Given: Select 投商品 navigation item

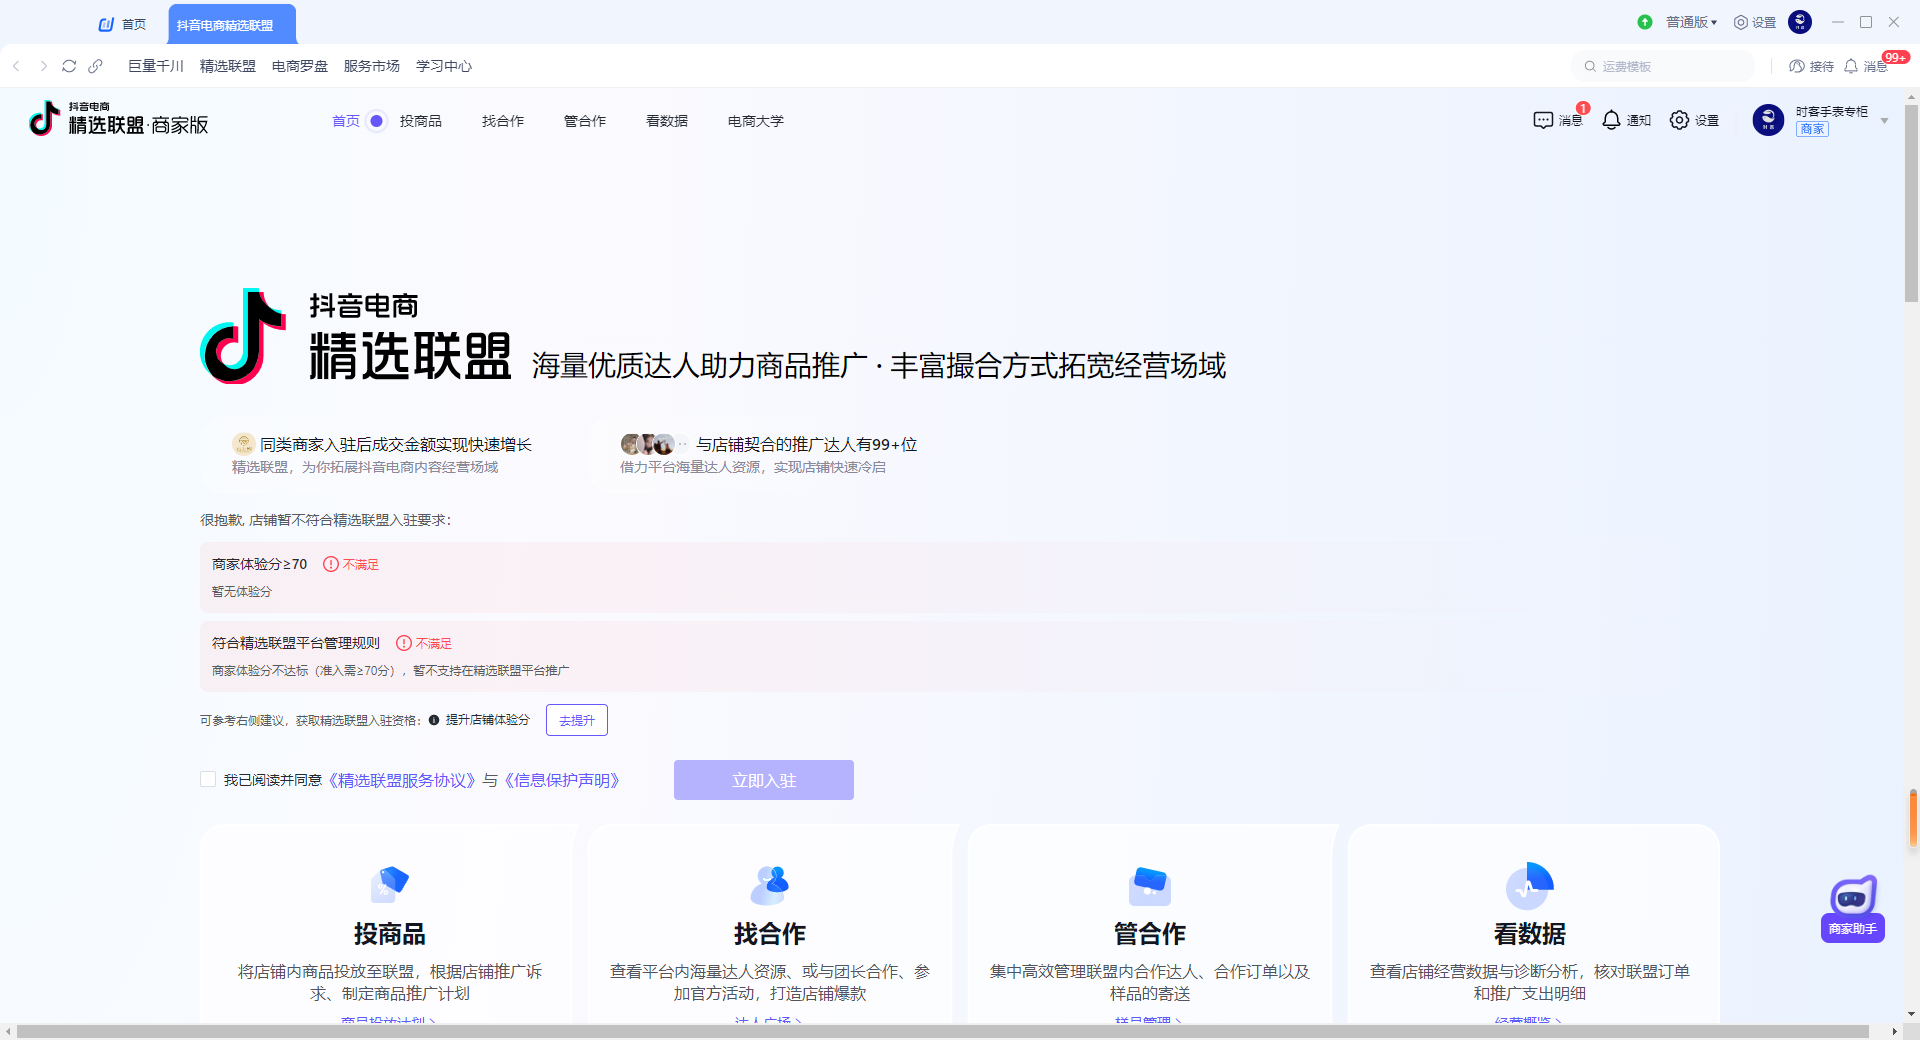Looking at the screenshot, I should click(421, 121).
